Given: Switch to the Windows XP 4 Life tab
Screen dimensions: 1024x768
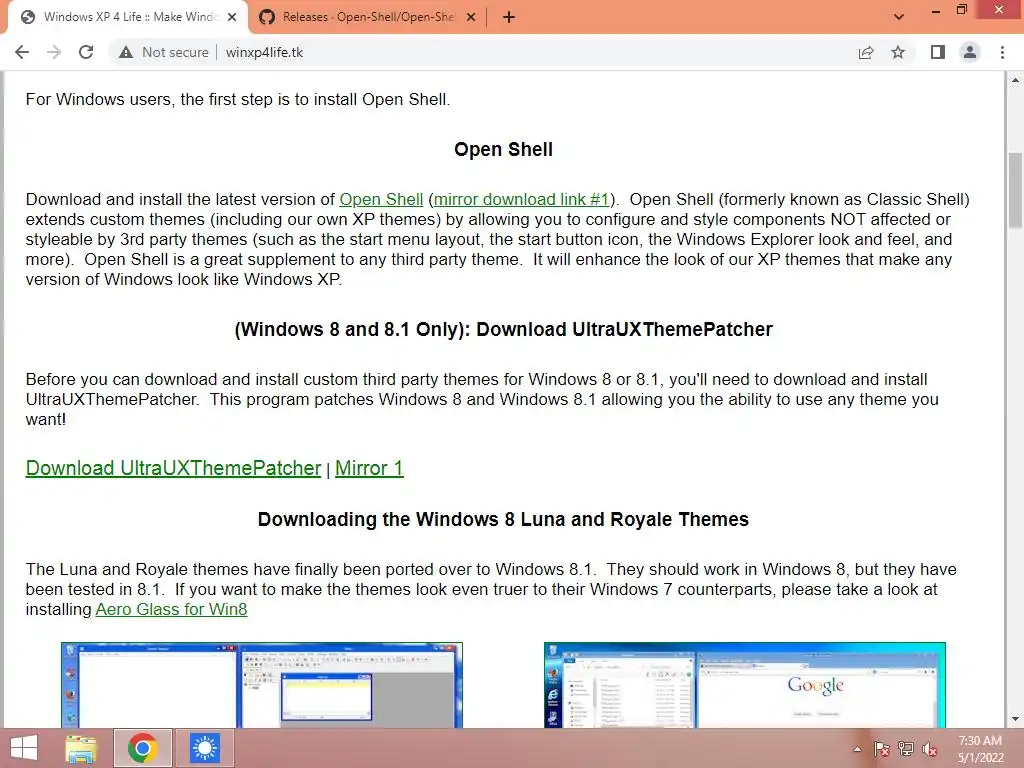Looking at the screenshot, I should coord(128,17).
